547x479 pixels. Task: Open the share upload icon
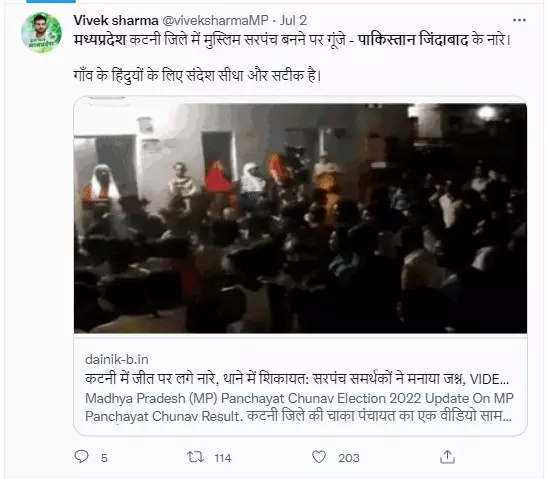tap(447, 457)
